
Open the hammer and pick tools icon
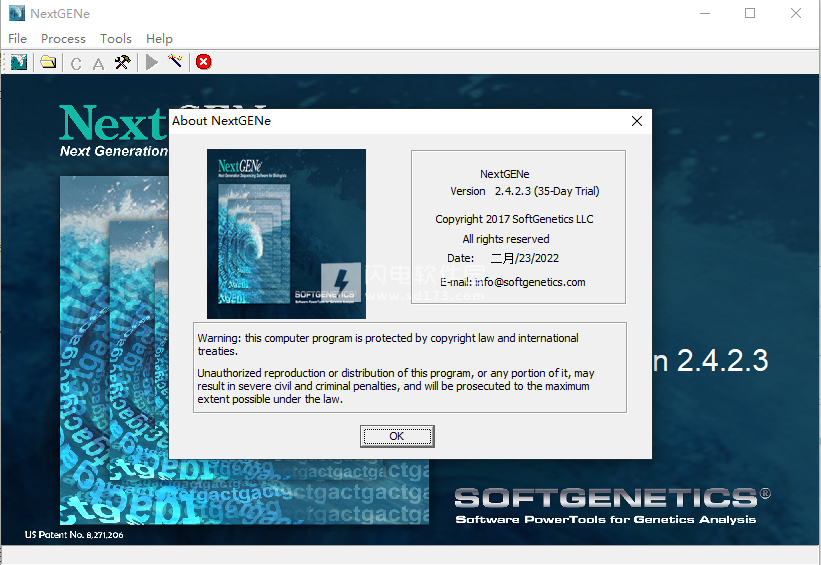click(123, 62)
